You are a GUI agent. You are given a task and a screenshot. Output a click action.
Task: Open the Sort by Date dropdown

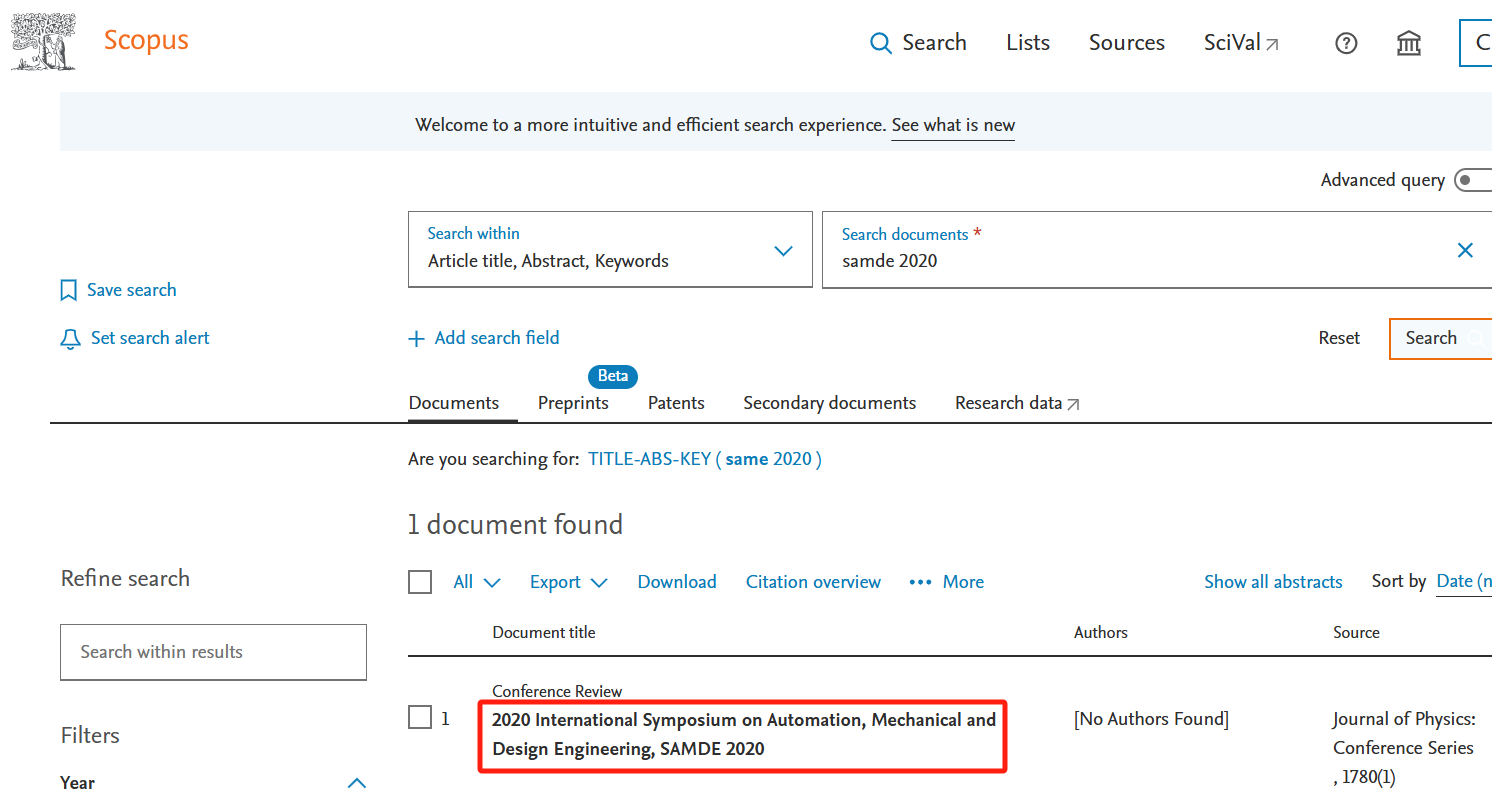1464,582
